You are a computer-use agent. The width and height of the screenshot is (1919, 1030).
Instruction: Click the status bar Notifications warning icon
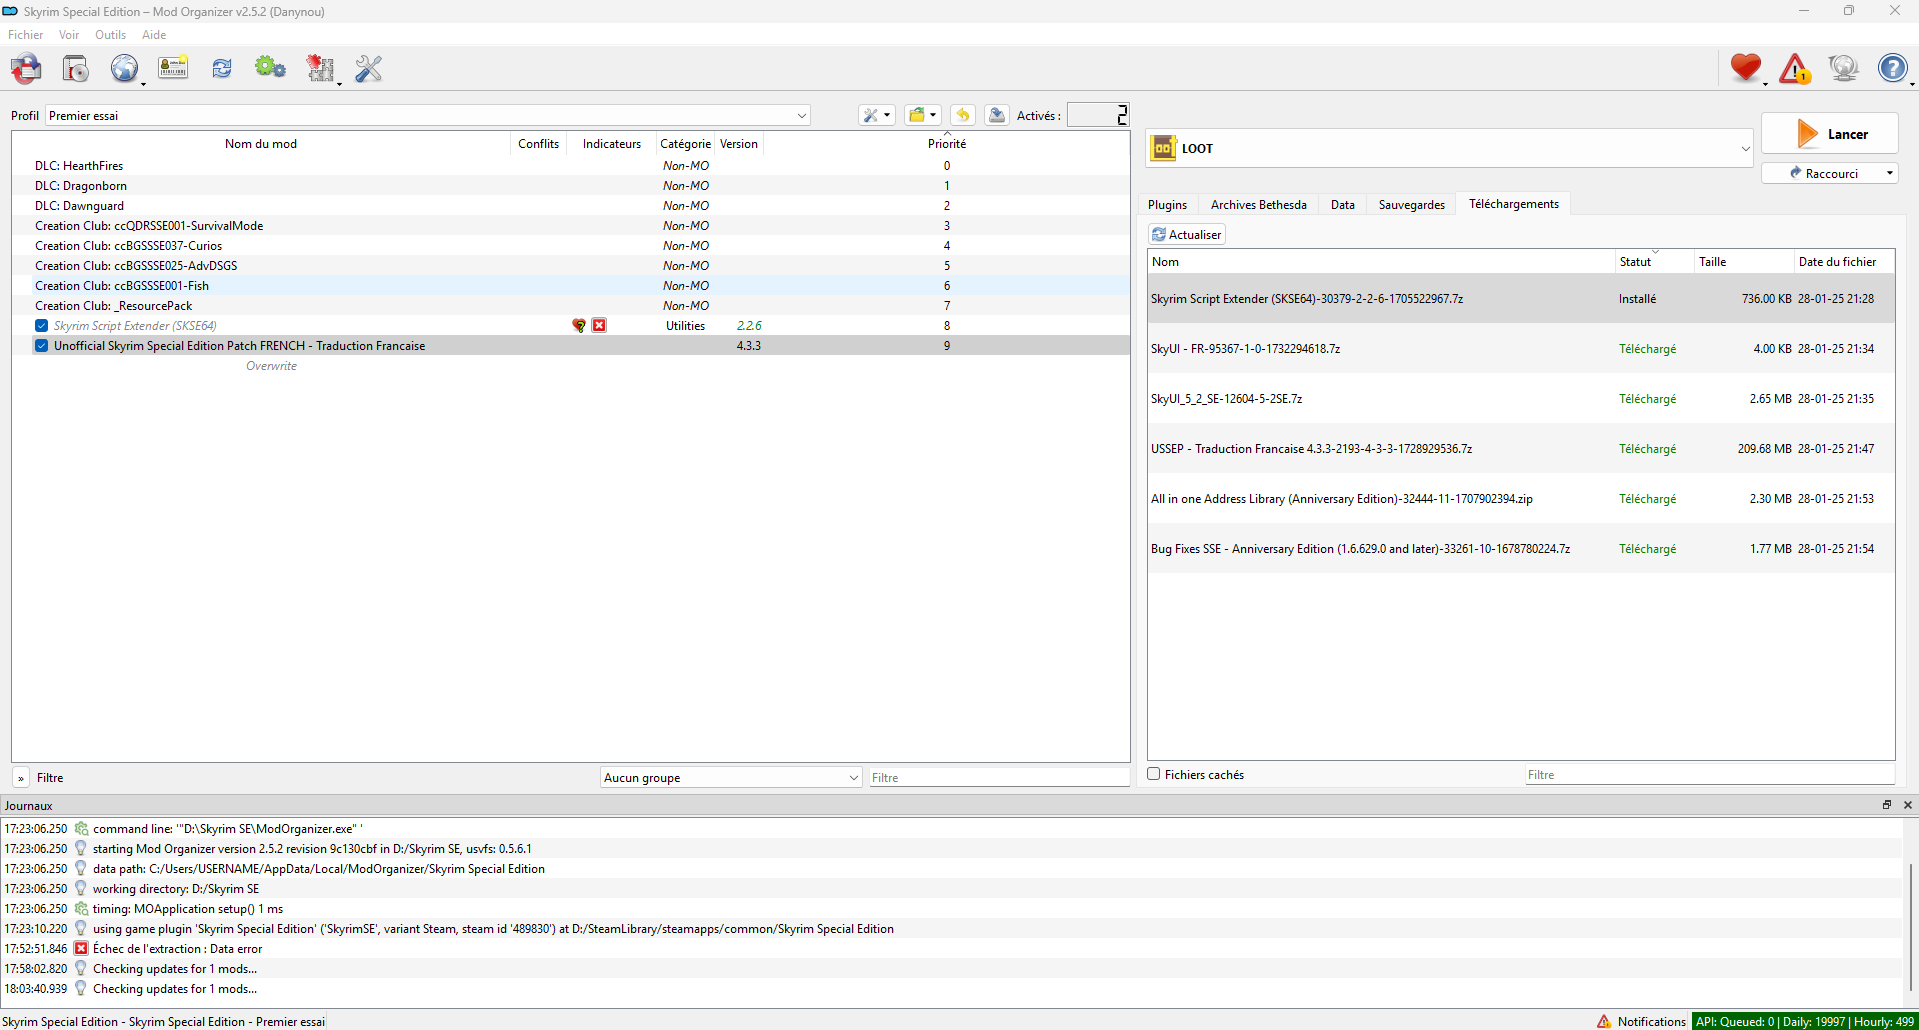pos(1604,1021)
